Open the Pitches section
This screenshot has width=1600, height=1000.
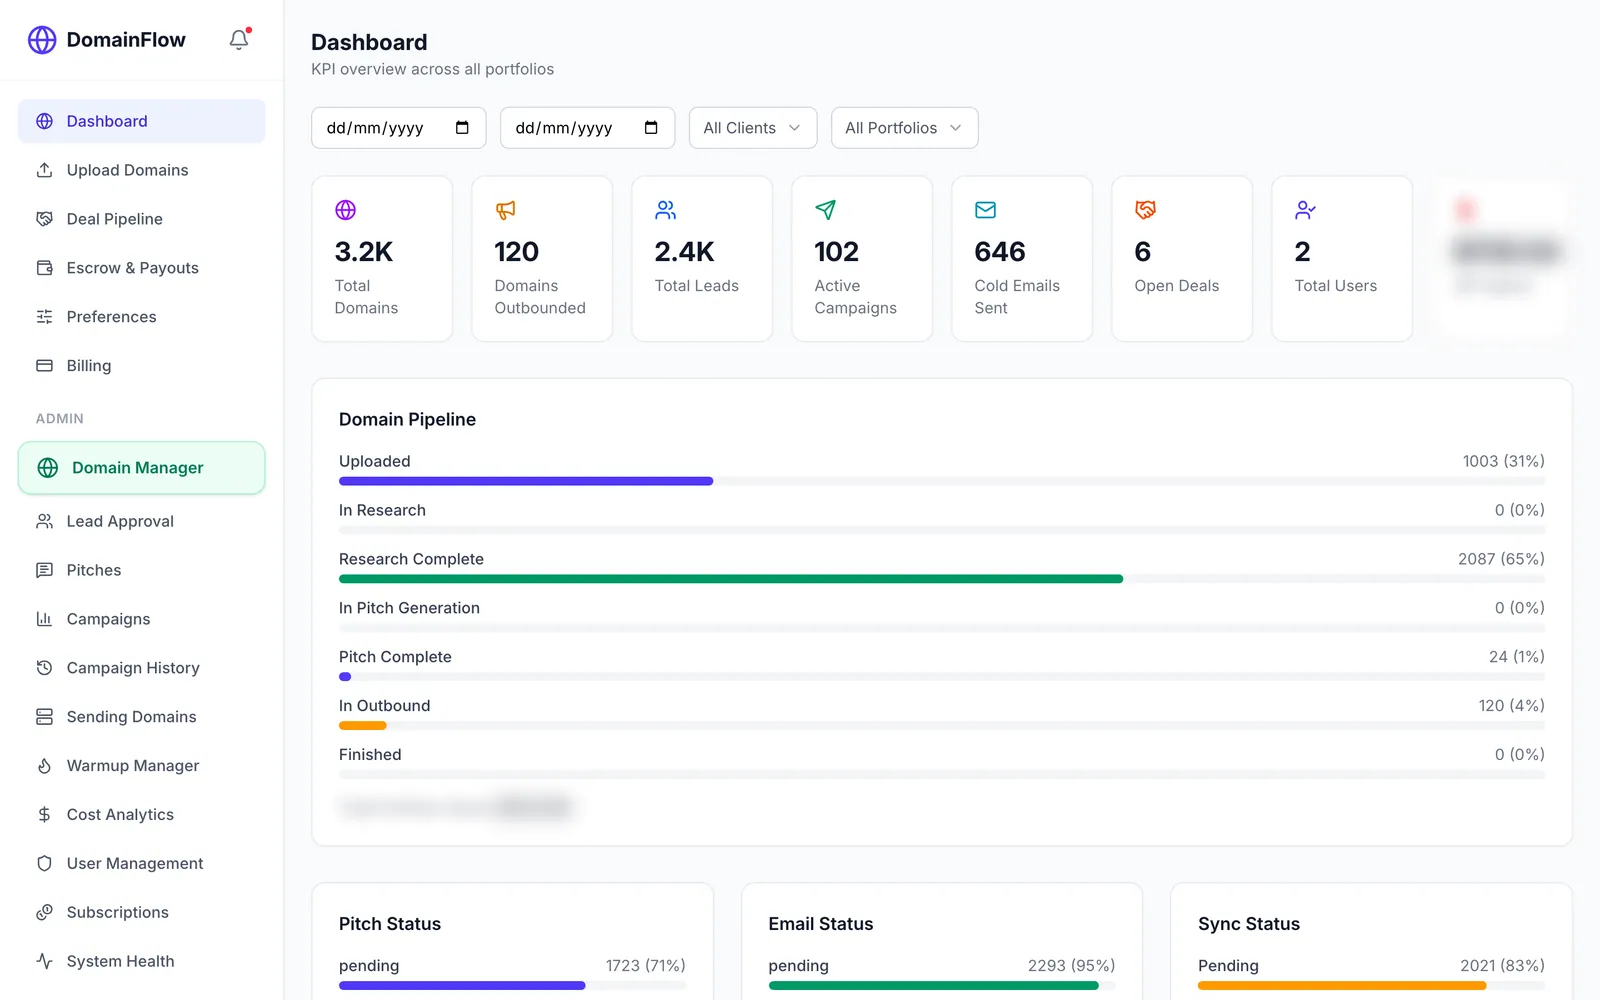tap(141, 570)
